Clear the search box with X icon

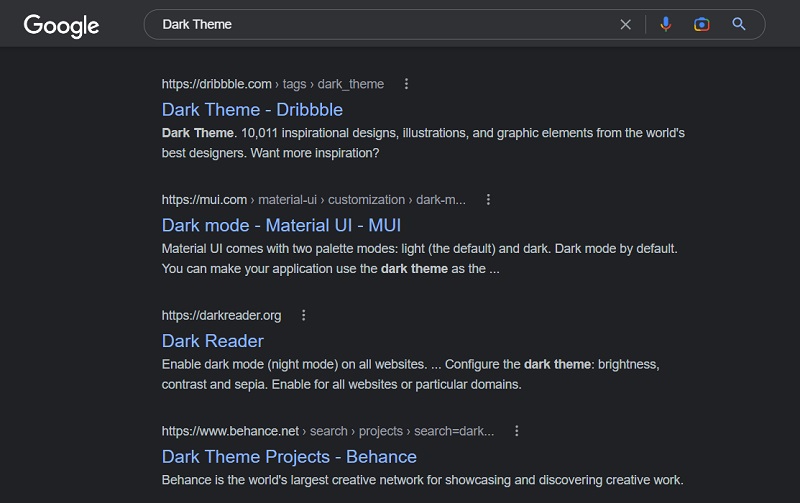pos(626,24)
